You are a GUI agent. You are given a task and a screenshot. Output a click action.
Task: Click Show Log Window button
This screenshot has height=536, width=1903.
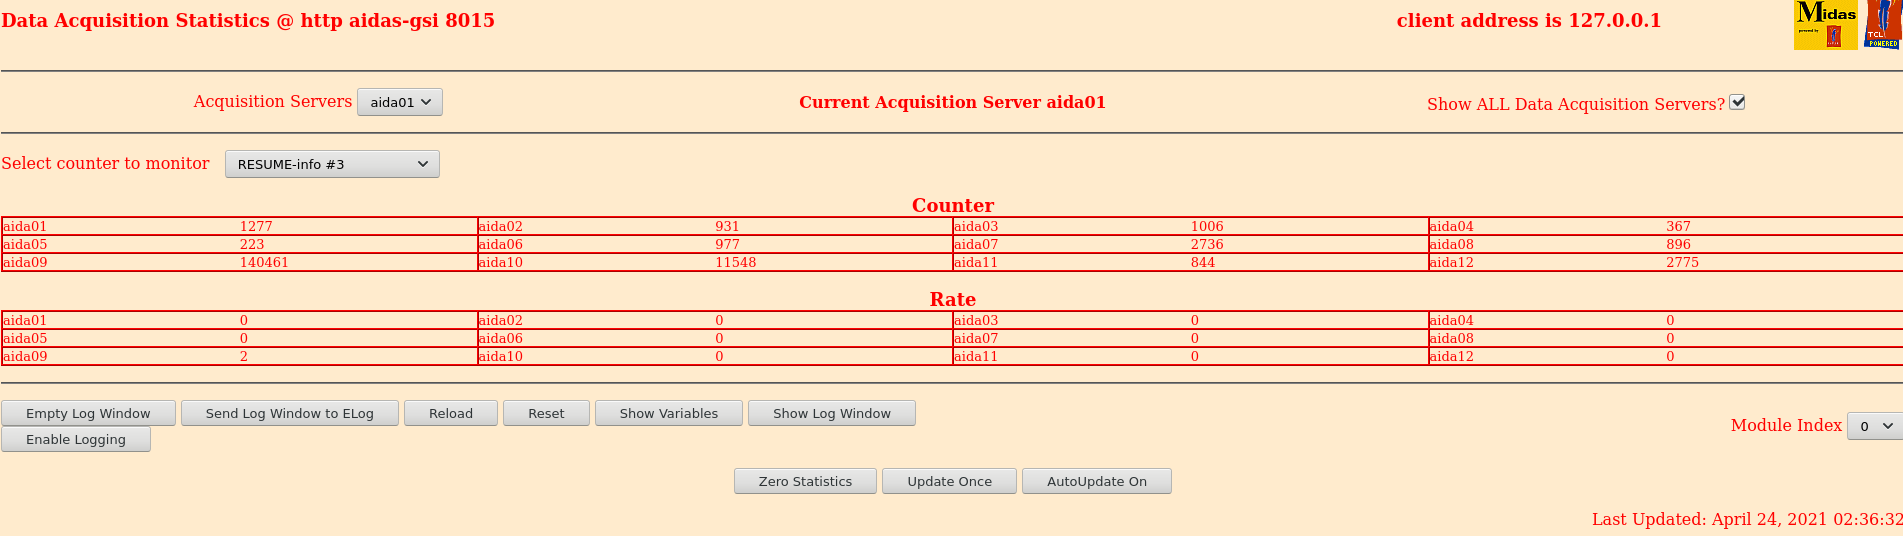pos(831,413)
